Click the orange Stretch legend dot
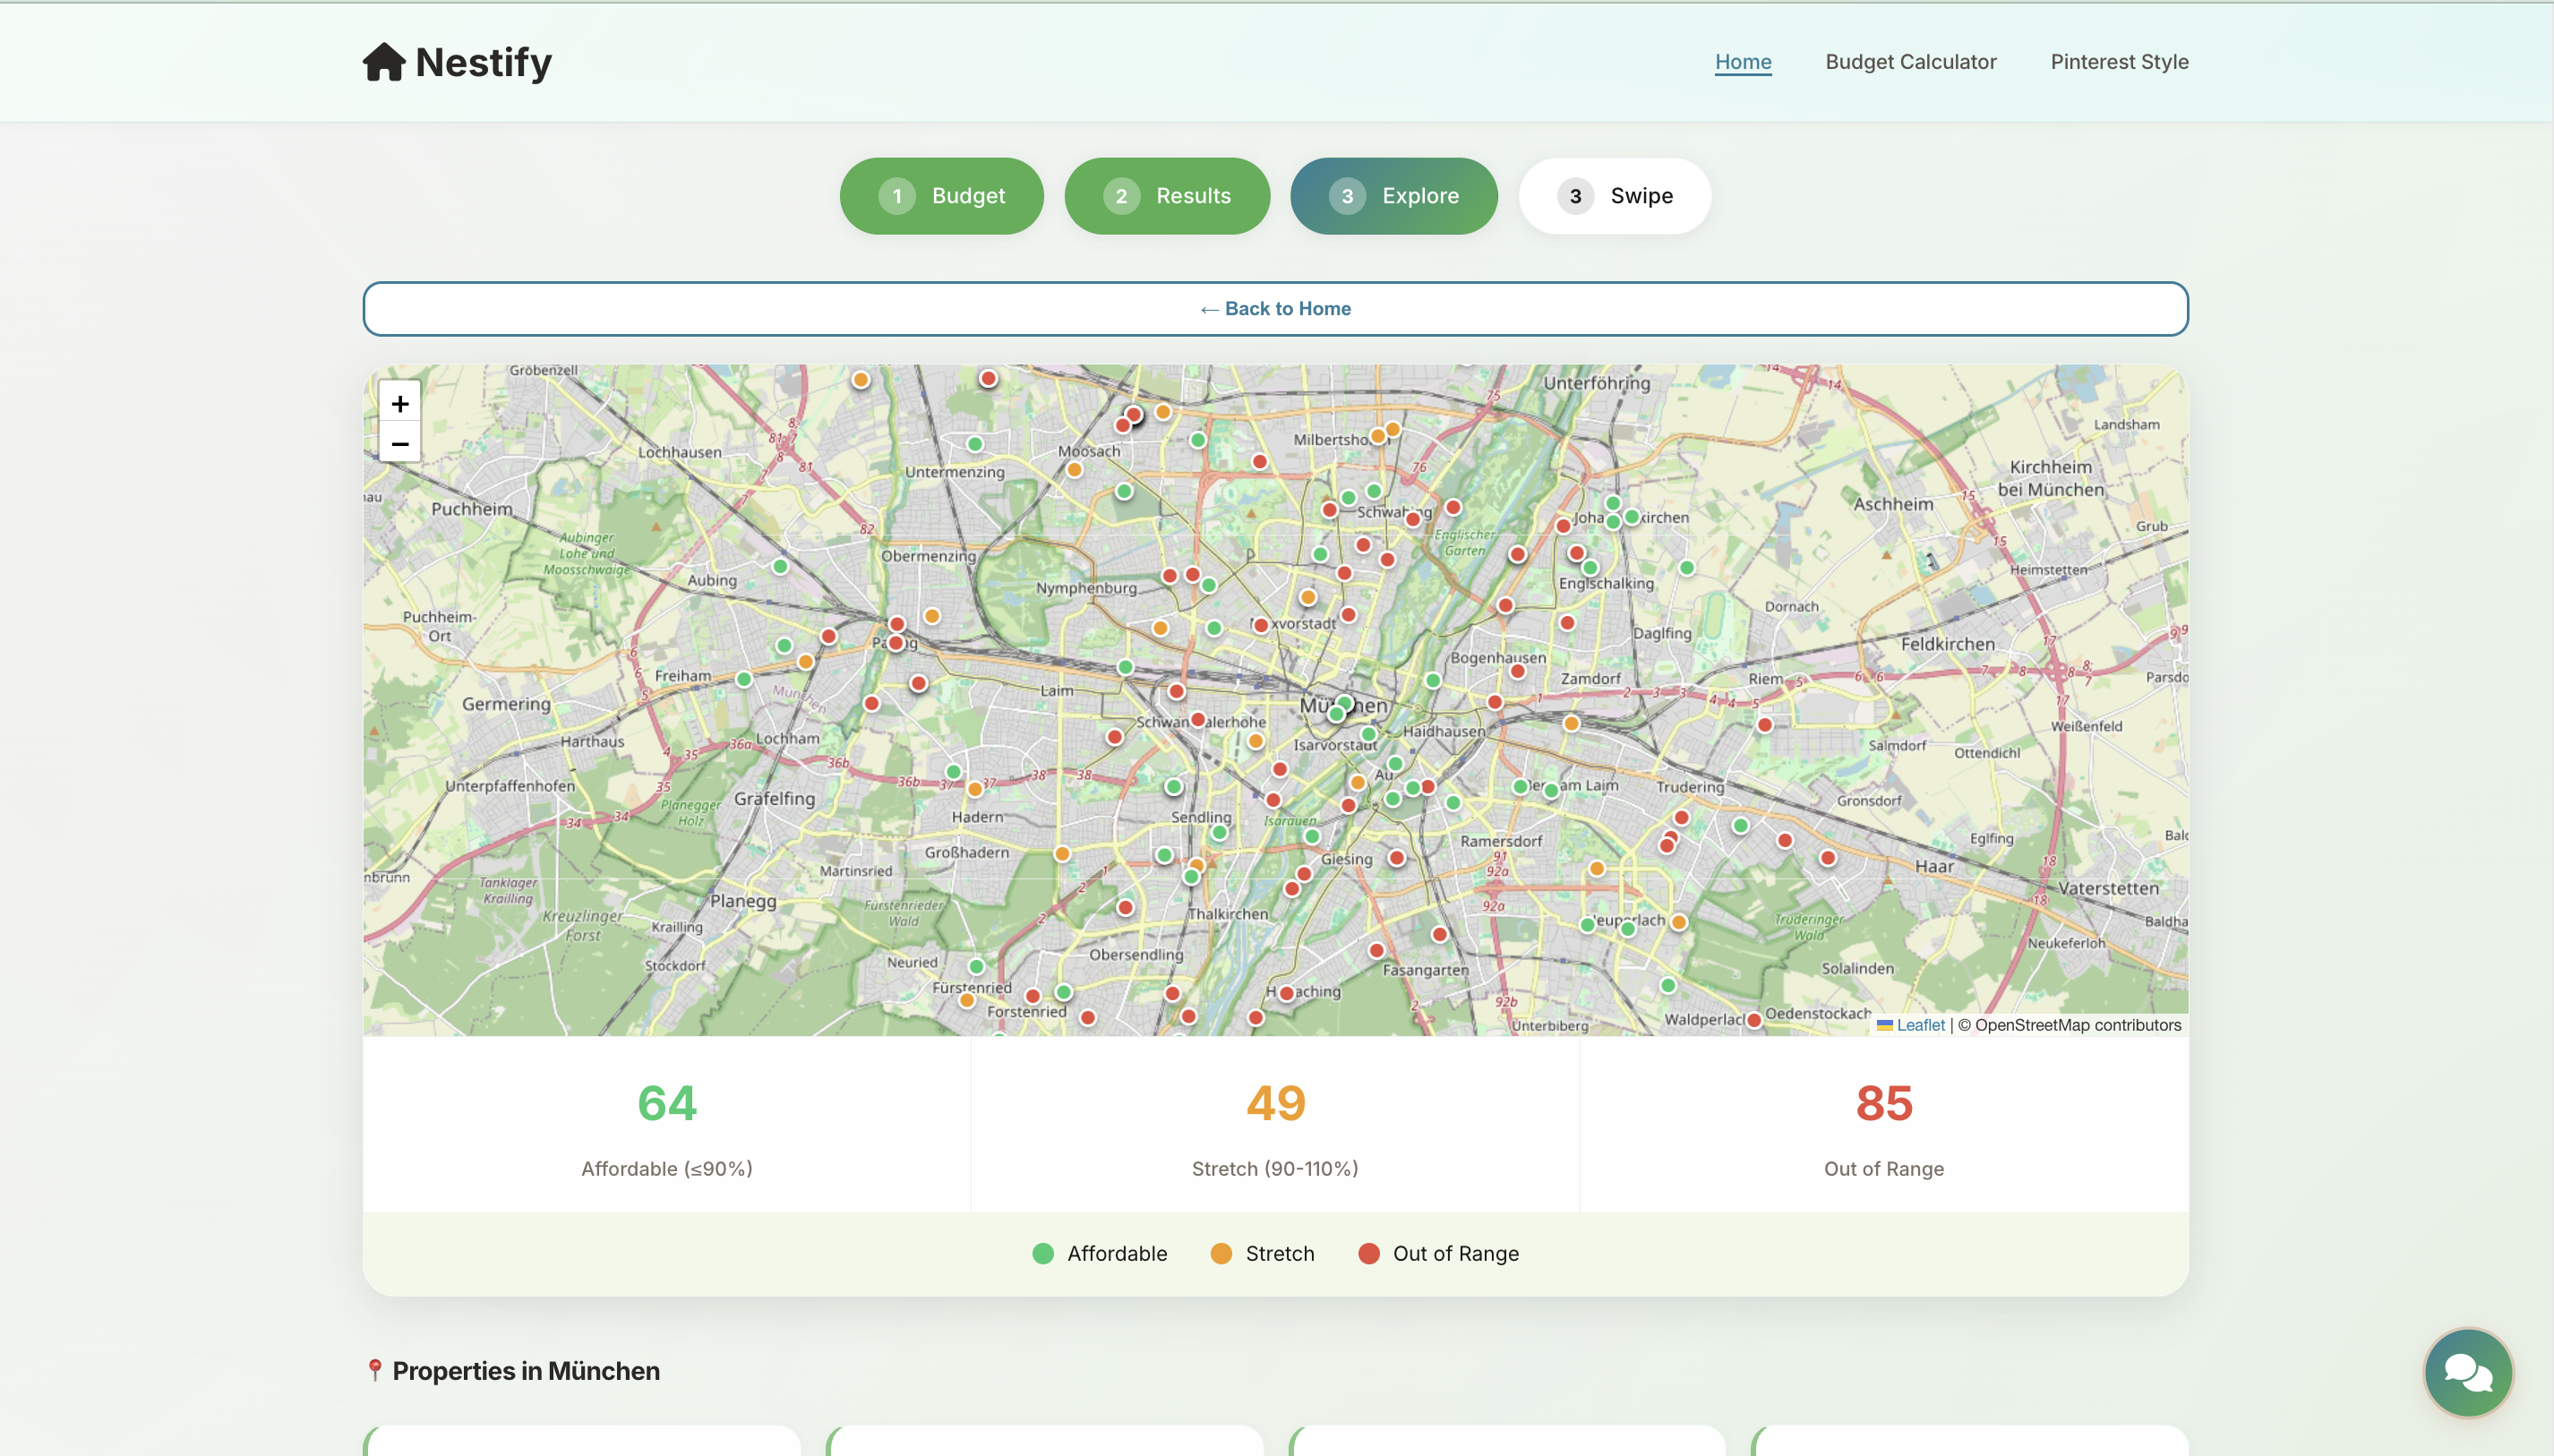2554x1456 pixels. (x=1221, y=1254)
